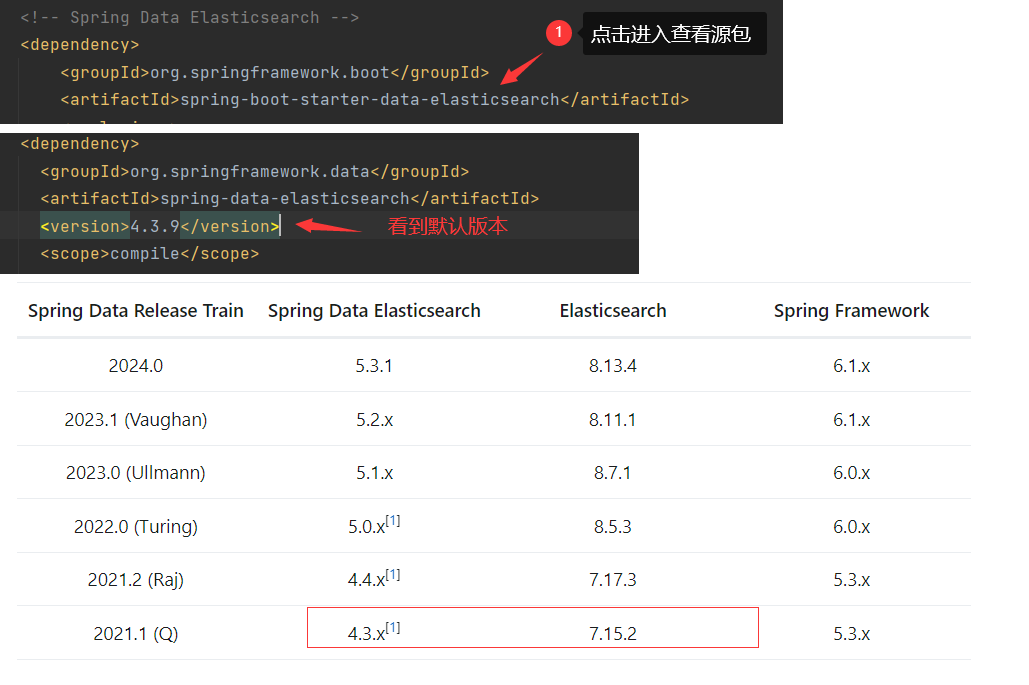
Task: Click the Elasticsearch 8.13.4 cell
Action: pyautogui.click(x=613, y=365)
